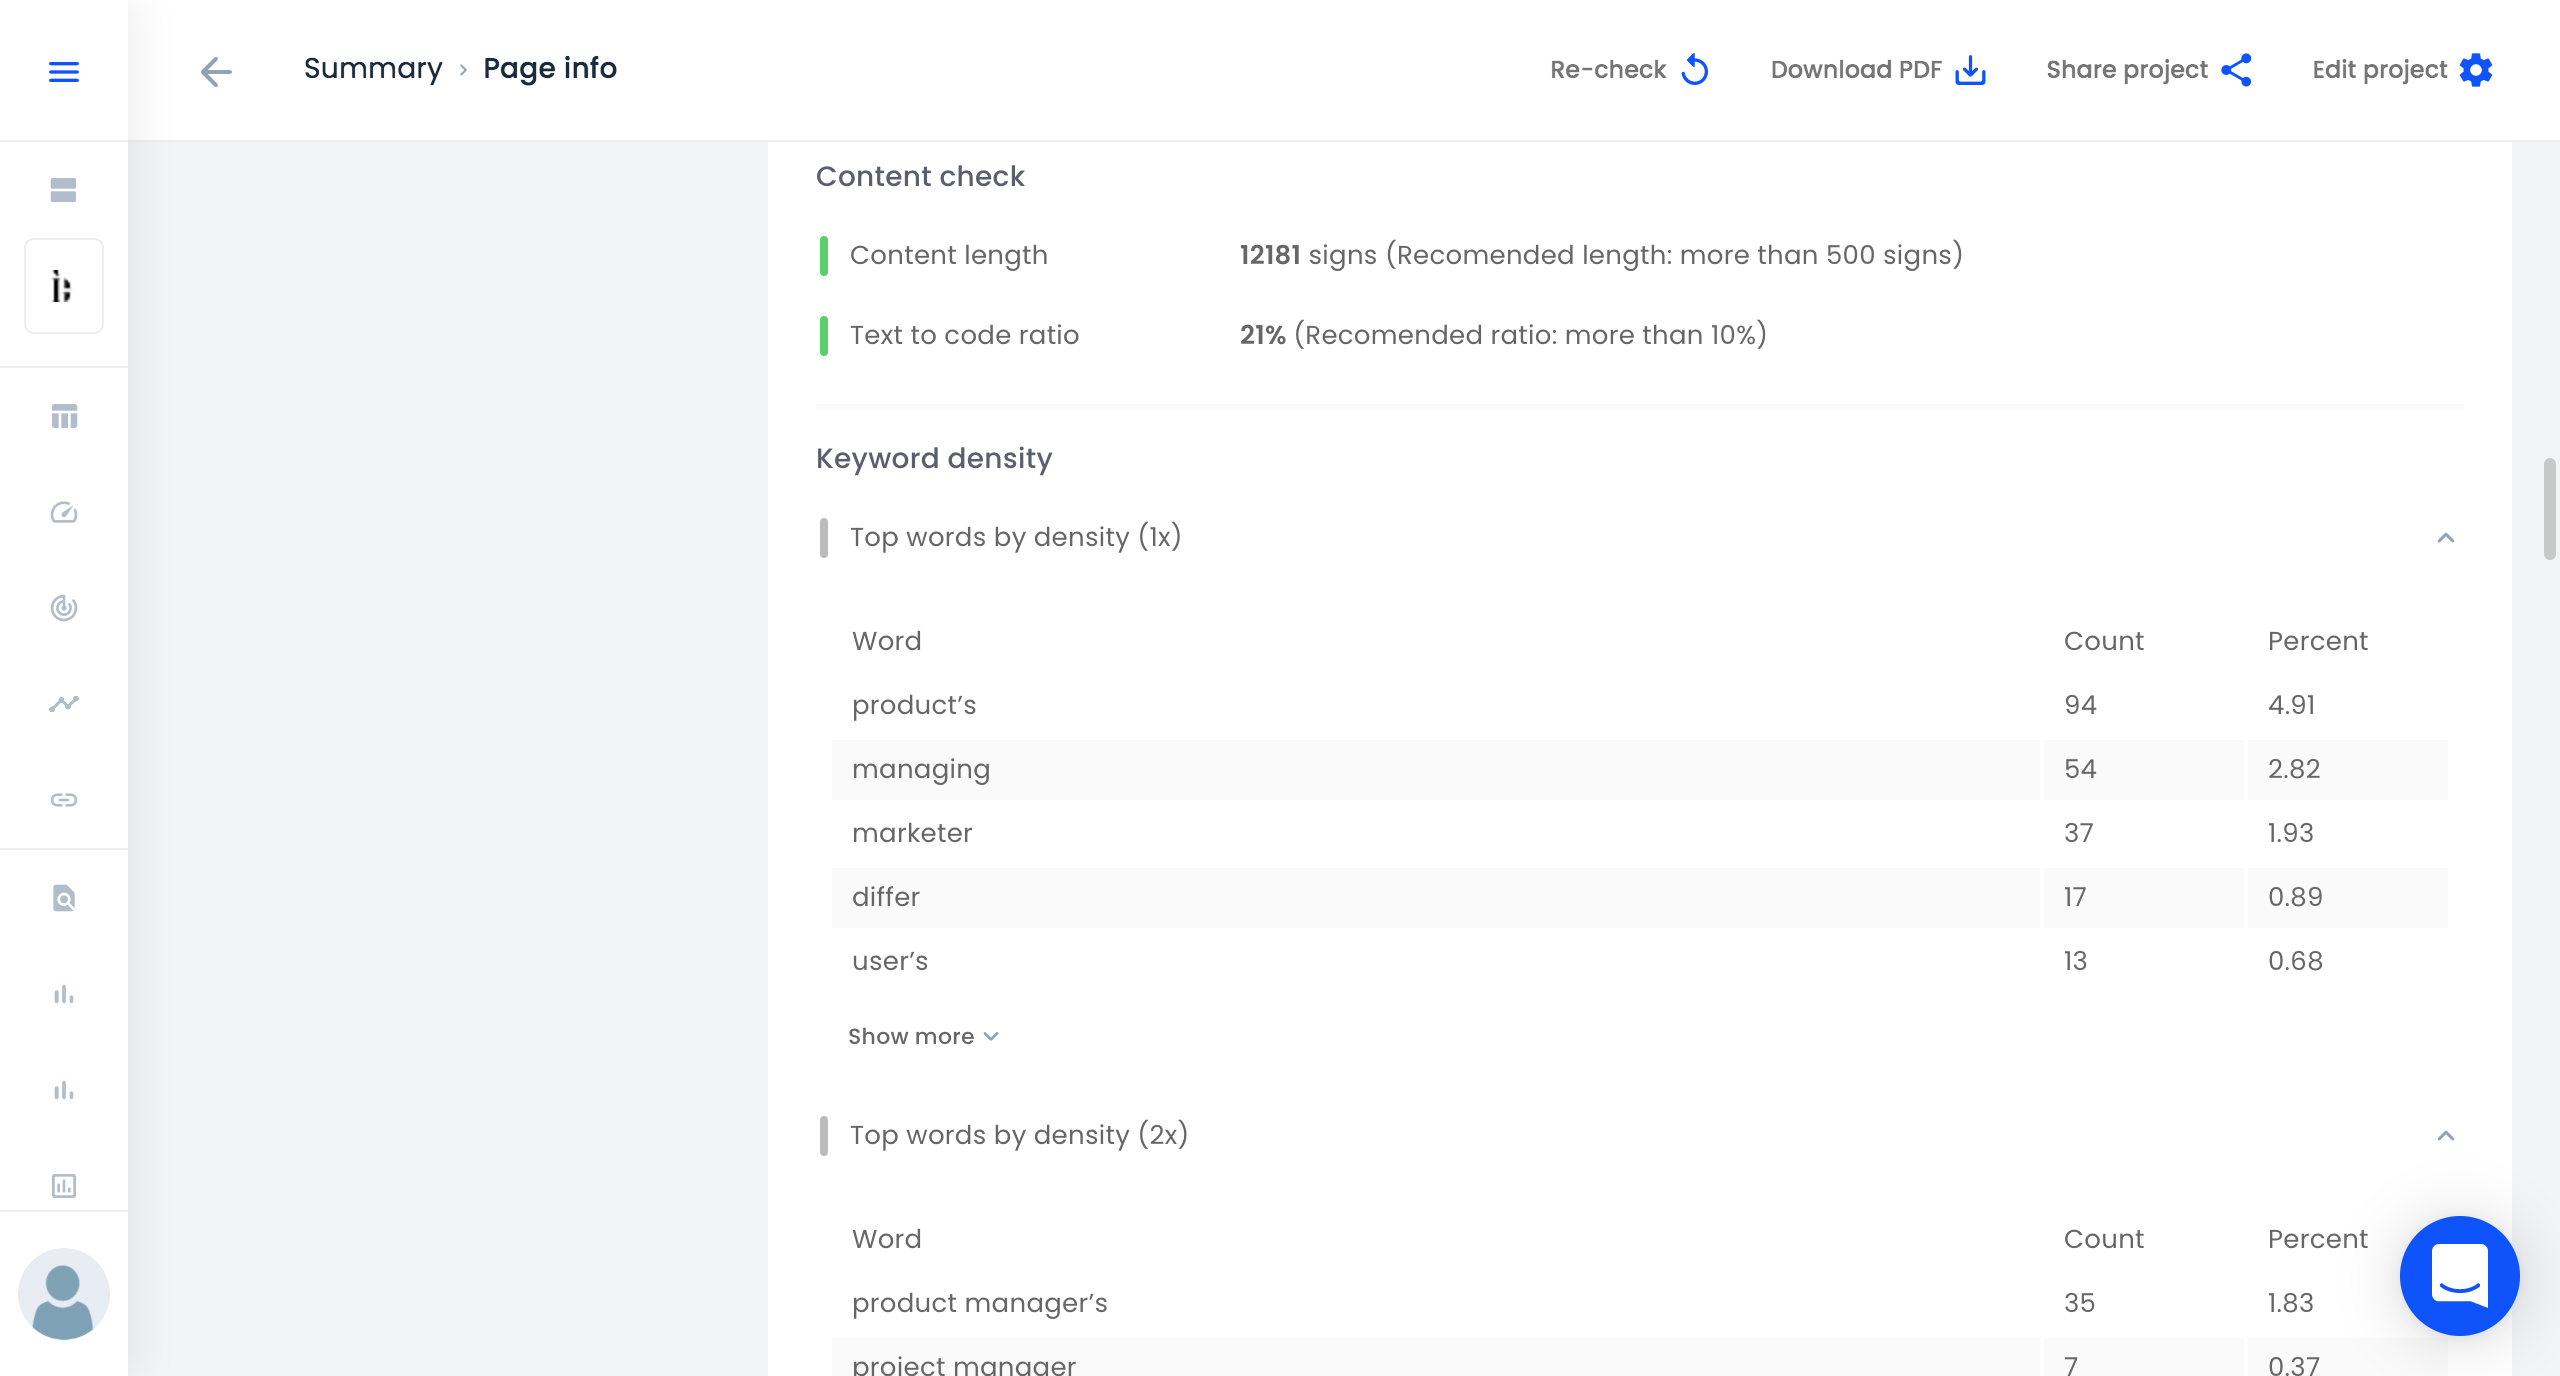The height and width of the screenshot is (1376, 2560).
Task: Open the speedometer sidebar icon
Action: pos(64,512)
